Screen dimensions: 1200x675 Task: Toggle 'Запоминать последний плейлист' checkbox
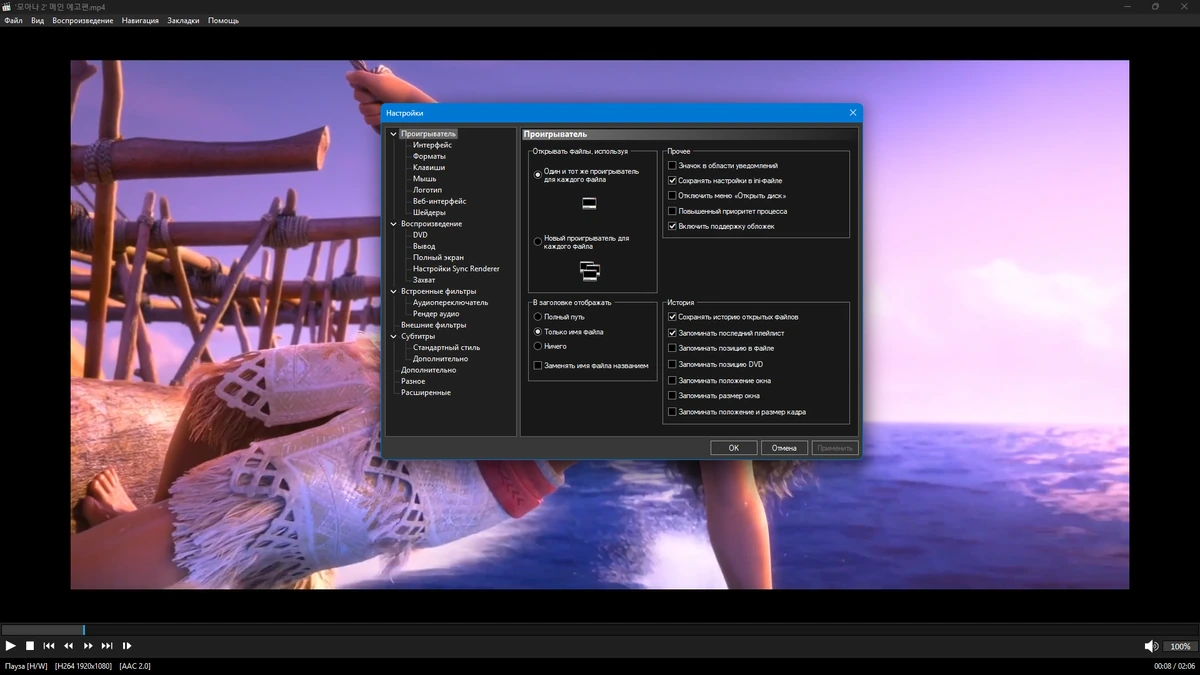coord(672,333)
